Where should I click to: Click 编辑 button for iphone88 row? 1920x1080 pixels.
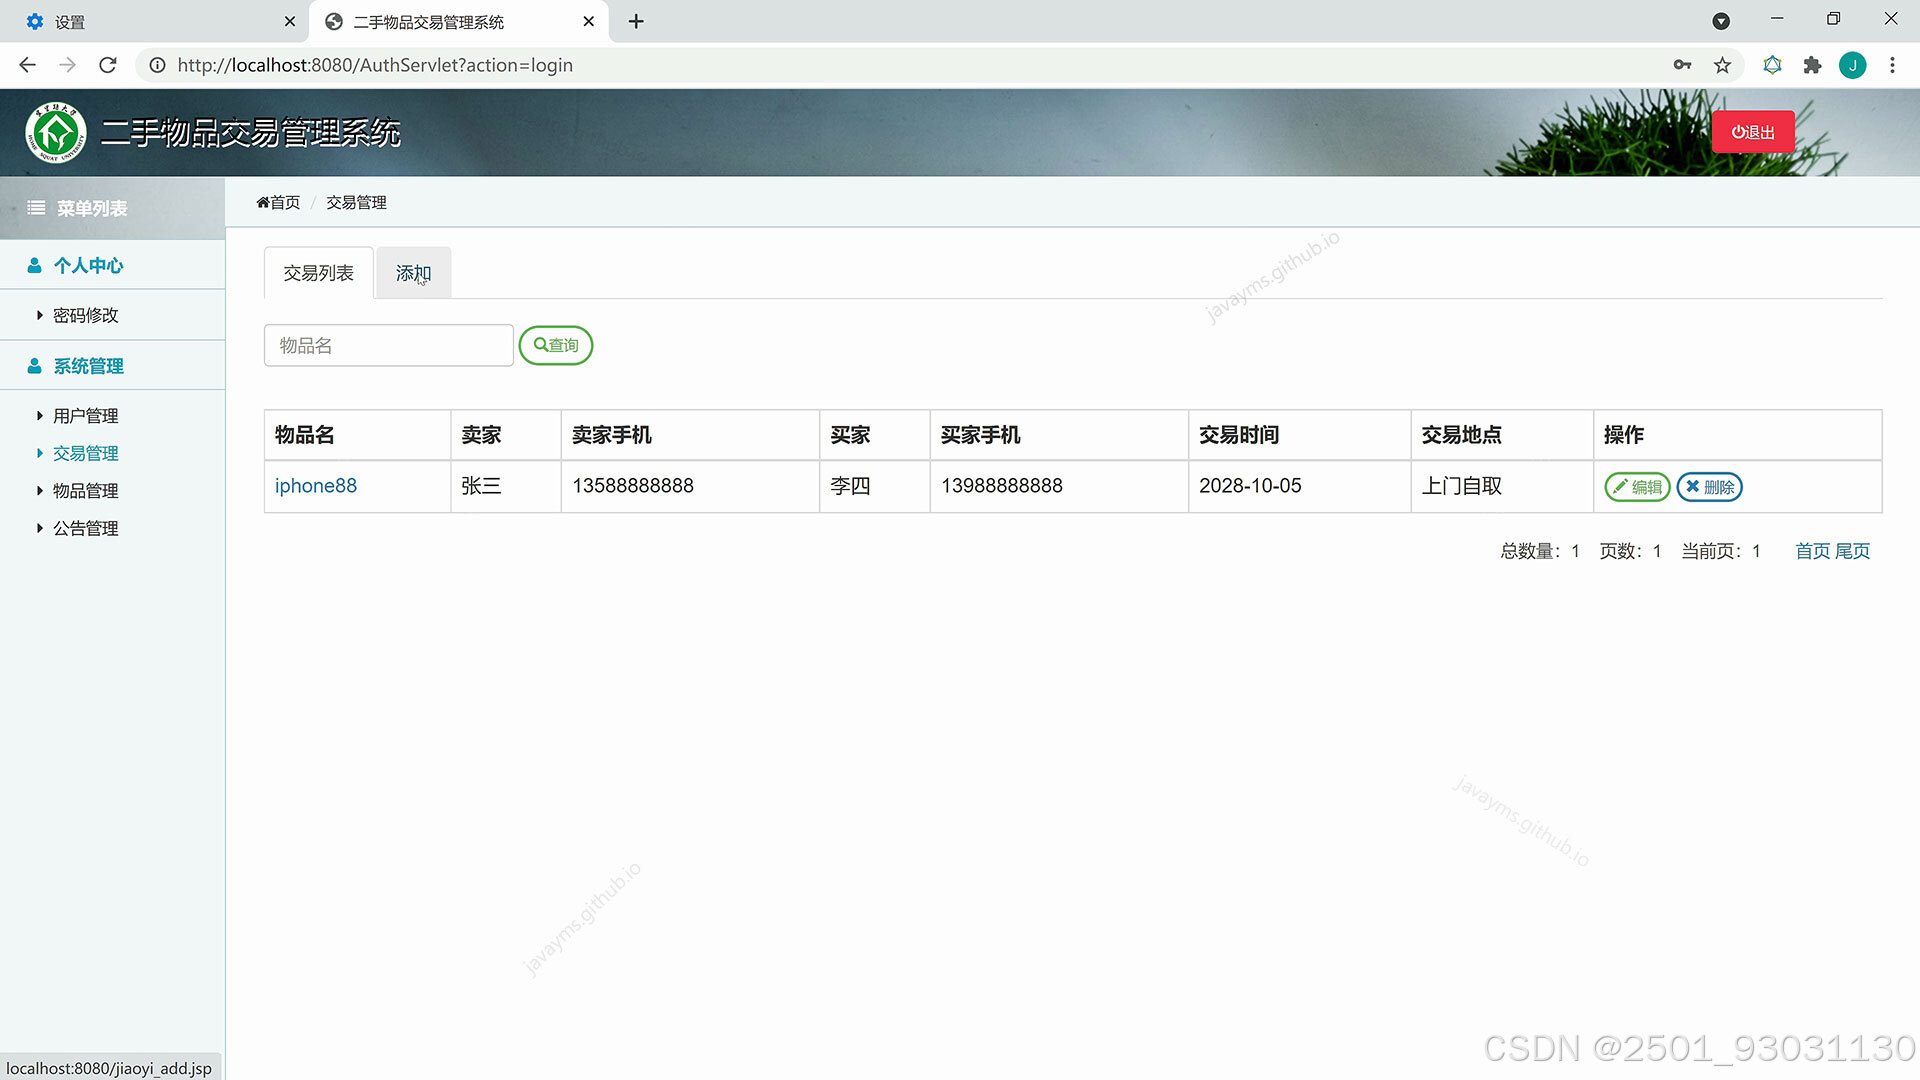click(1637, 487)
